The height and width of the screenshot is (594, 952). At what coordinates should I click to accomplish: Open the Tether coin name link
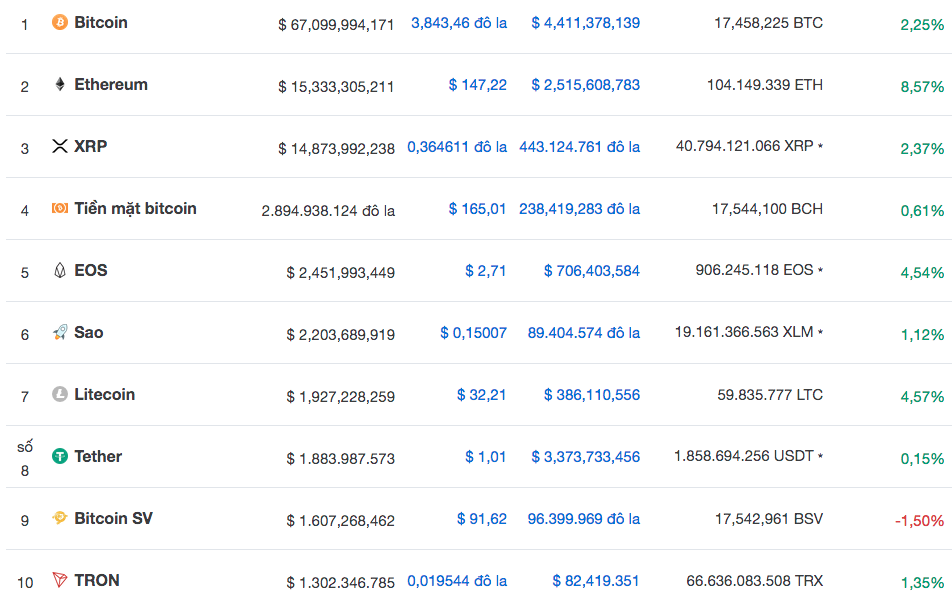coord(98,456)
